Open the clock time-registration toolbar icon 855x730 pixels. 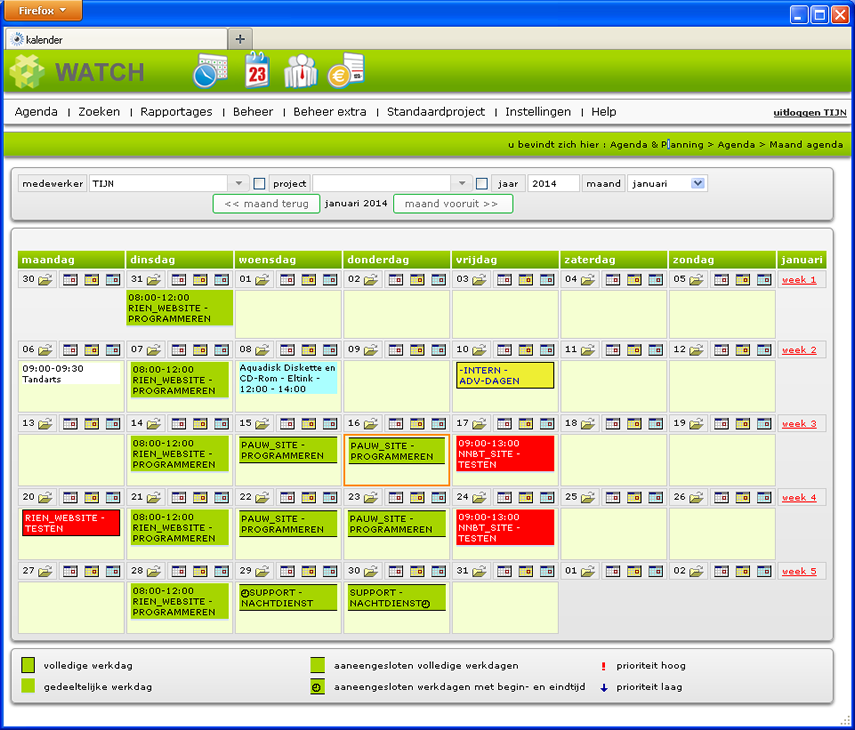click(x=210, y=70)
